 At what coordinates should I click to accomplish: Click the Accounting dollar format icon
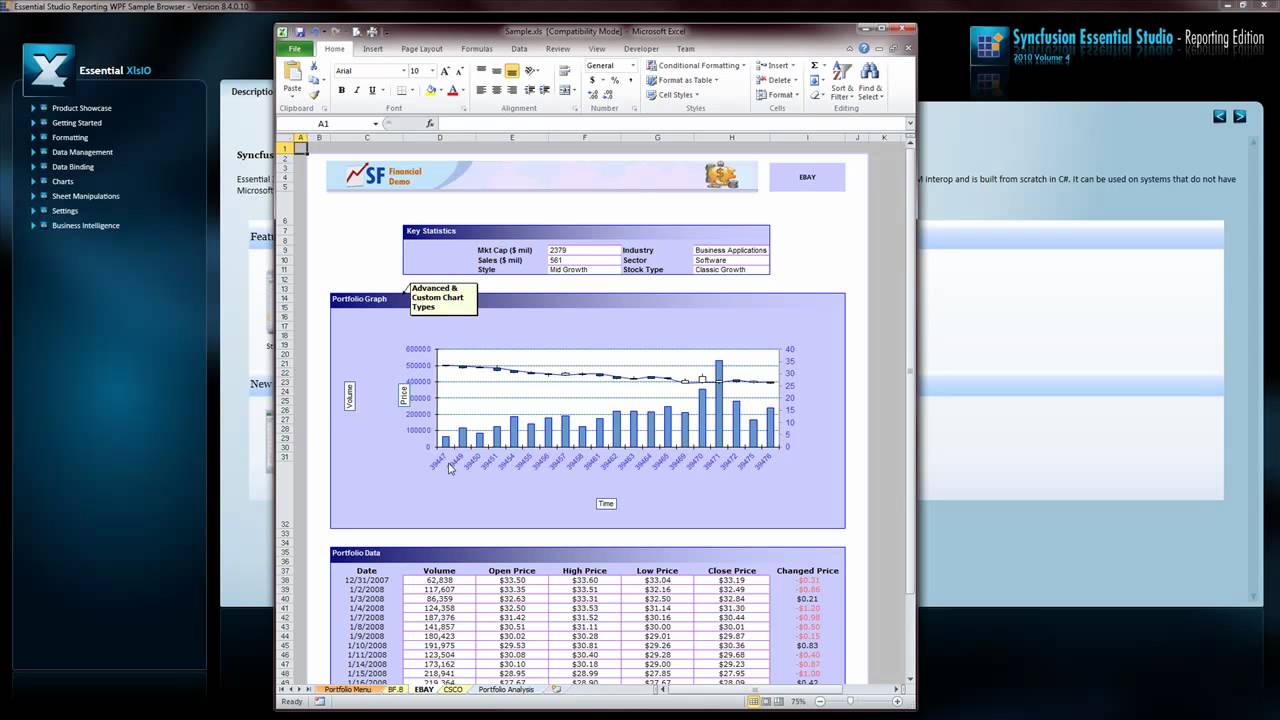click(x=592, y=80)
